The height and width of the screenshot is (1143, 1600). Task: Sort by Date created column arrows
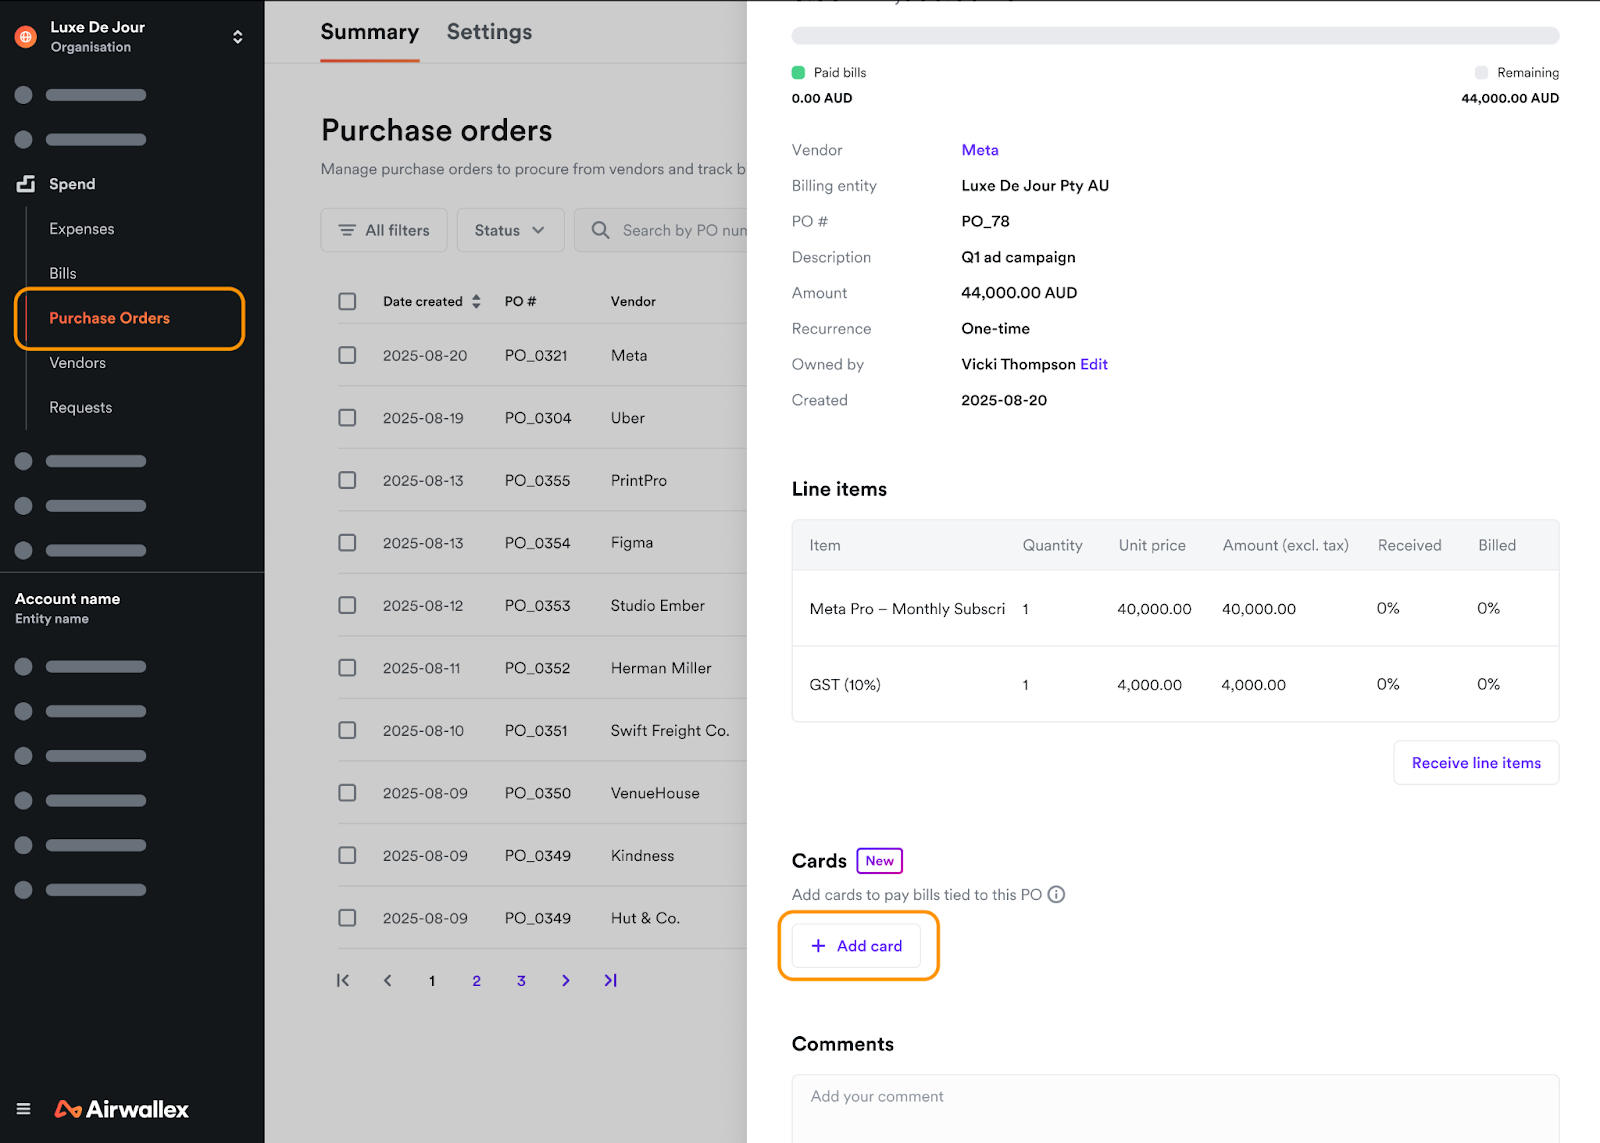[x=476, y=301]
